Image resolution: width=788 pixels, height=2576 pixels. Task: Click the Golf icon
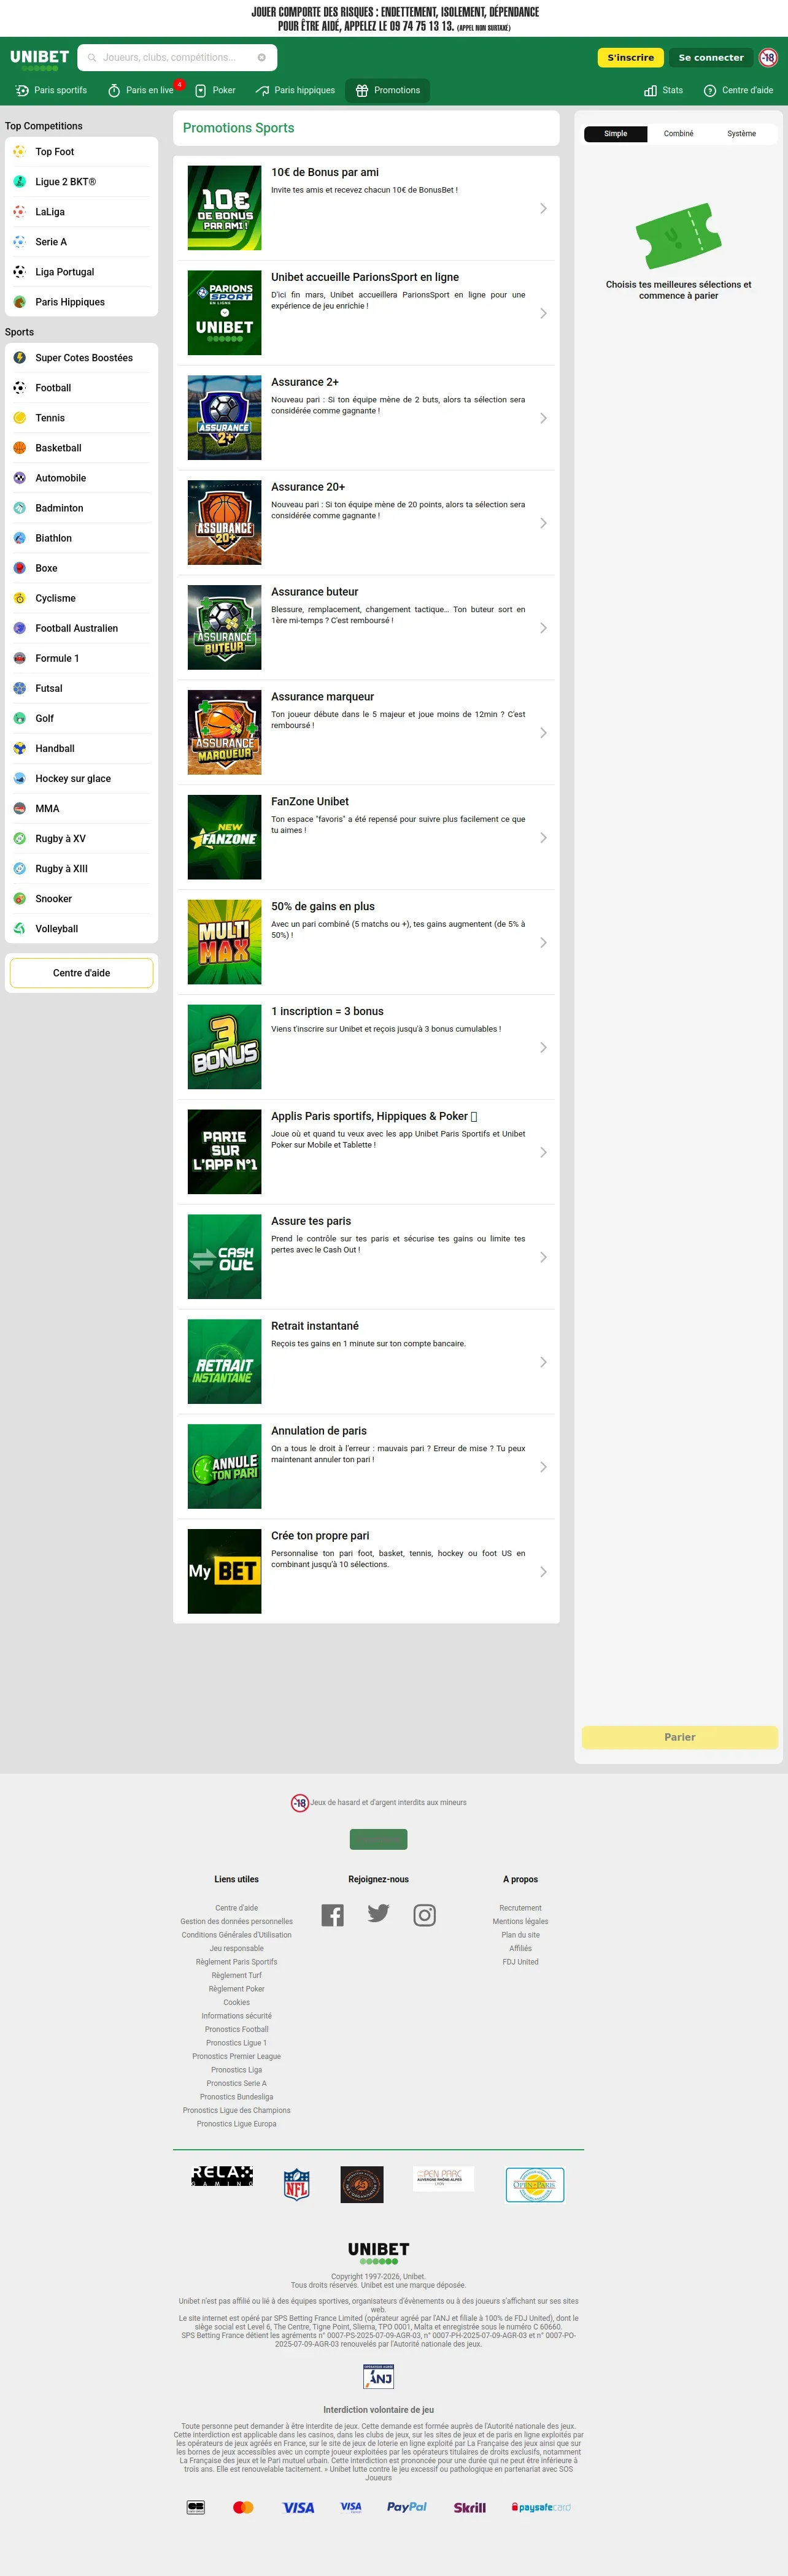tap(19, 718)
